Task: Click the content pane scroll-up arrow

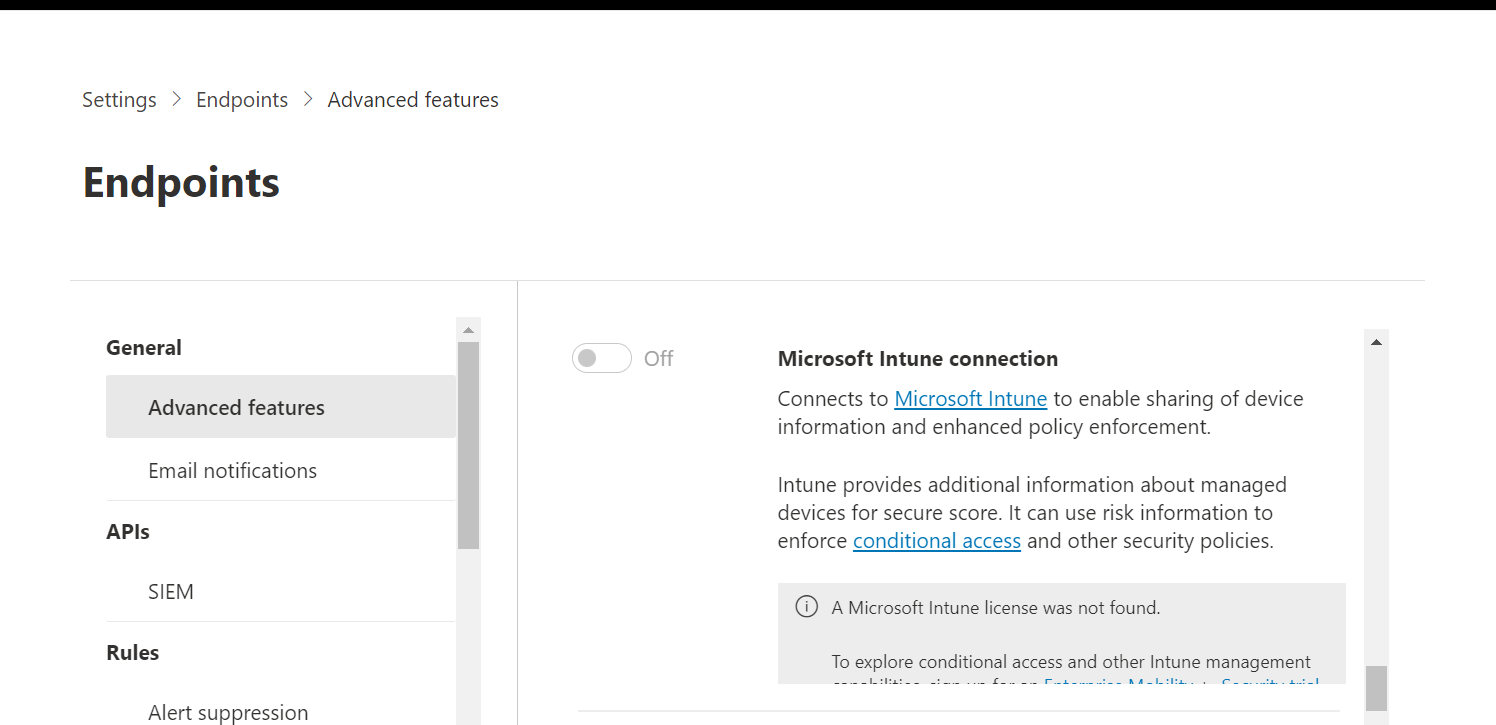Action: click(1376, 342)
